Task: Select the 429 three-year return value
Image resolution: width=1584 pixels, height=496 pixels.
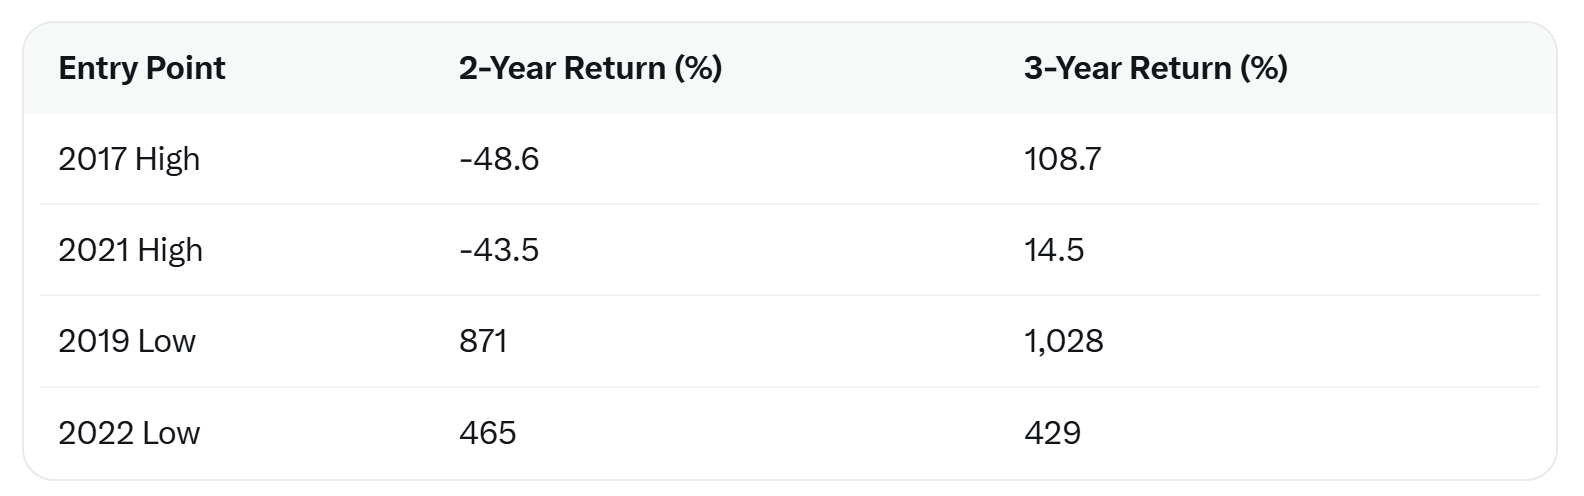Action: tap(1052, 433)
